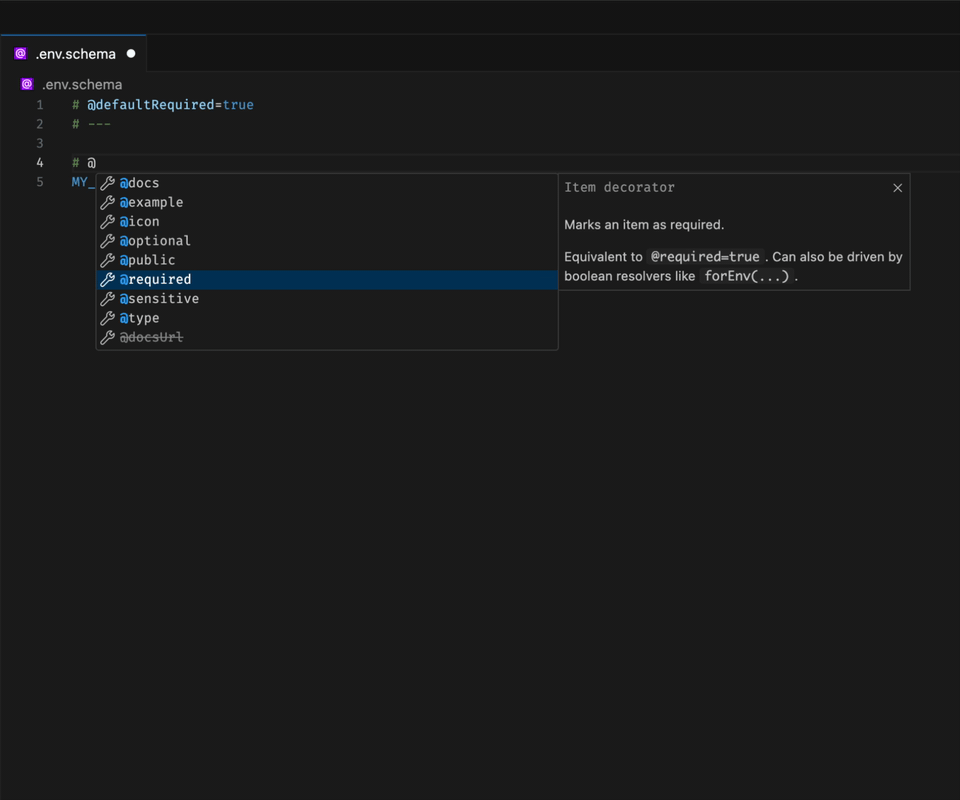The width and height of the screenshot is (960, 800).
Task: Click the @required=true code snippet in the docs
Action: pos(704,256)
